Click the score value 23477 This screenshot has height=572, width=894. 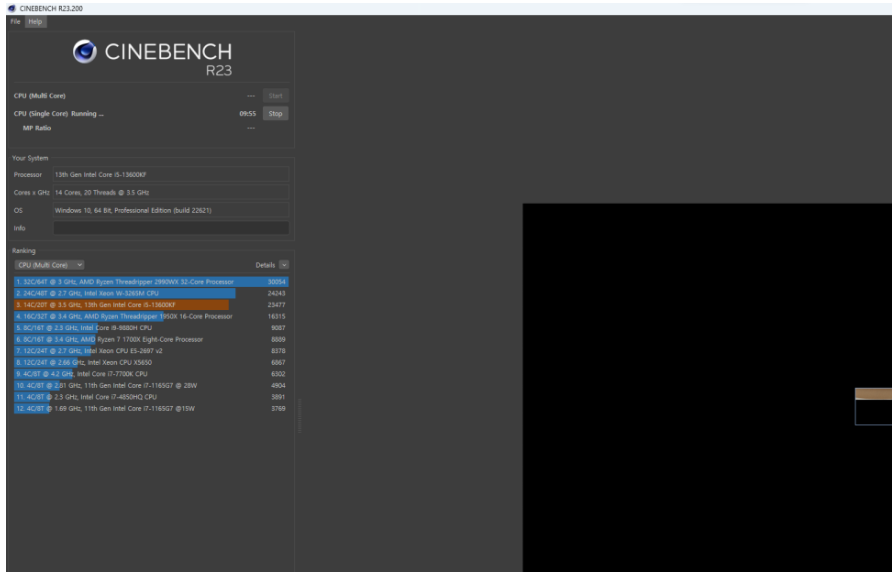tap(277, 305)
